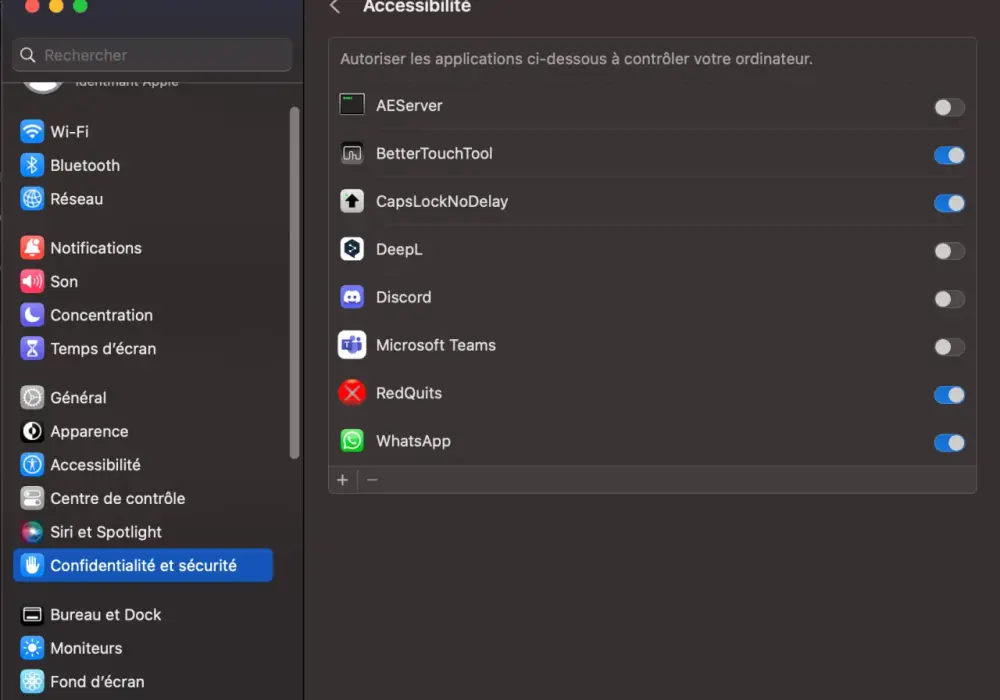Image resolution: width=1000 pixels, height=700 pixels.
Task: Click the Accessibilité sidebar icon
Action: [32, 465]
